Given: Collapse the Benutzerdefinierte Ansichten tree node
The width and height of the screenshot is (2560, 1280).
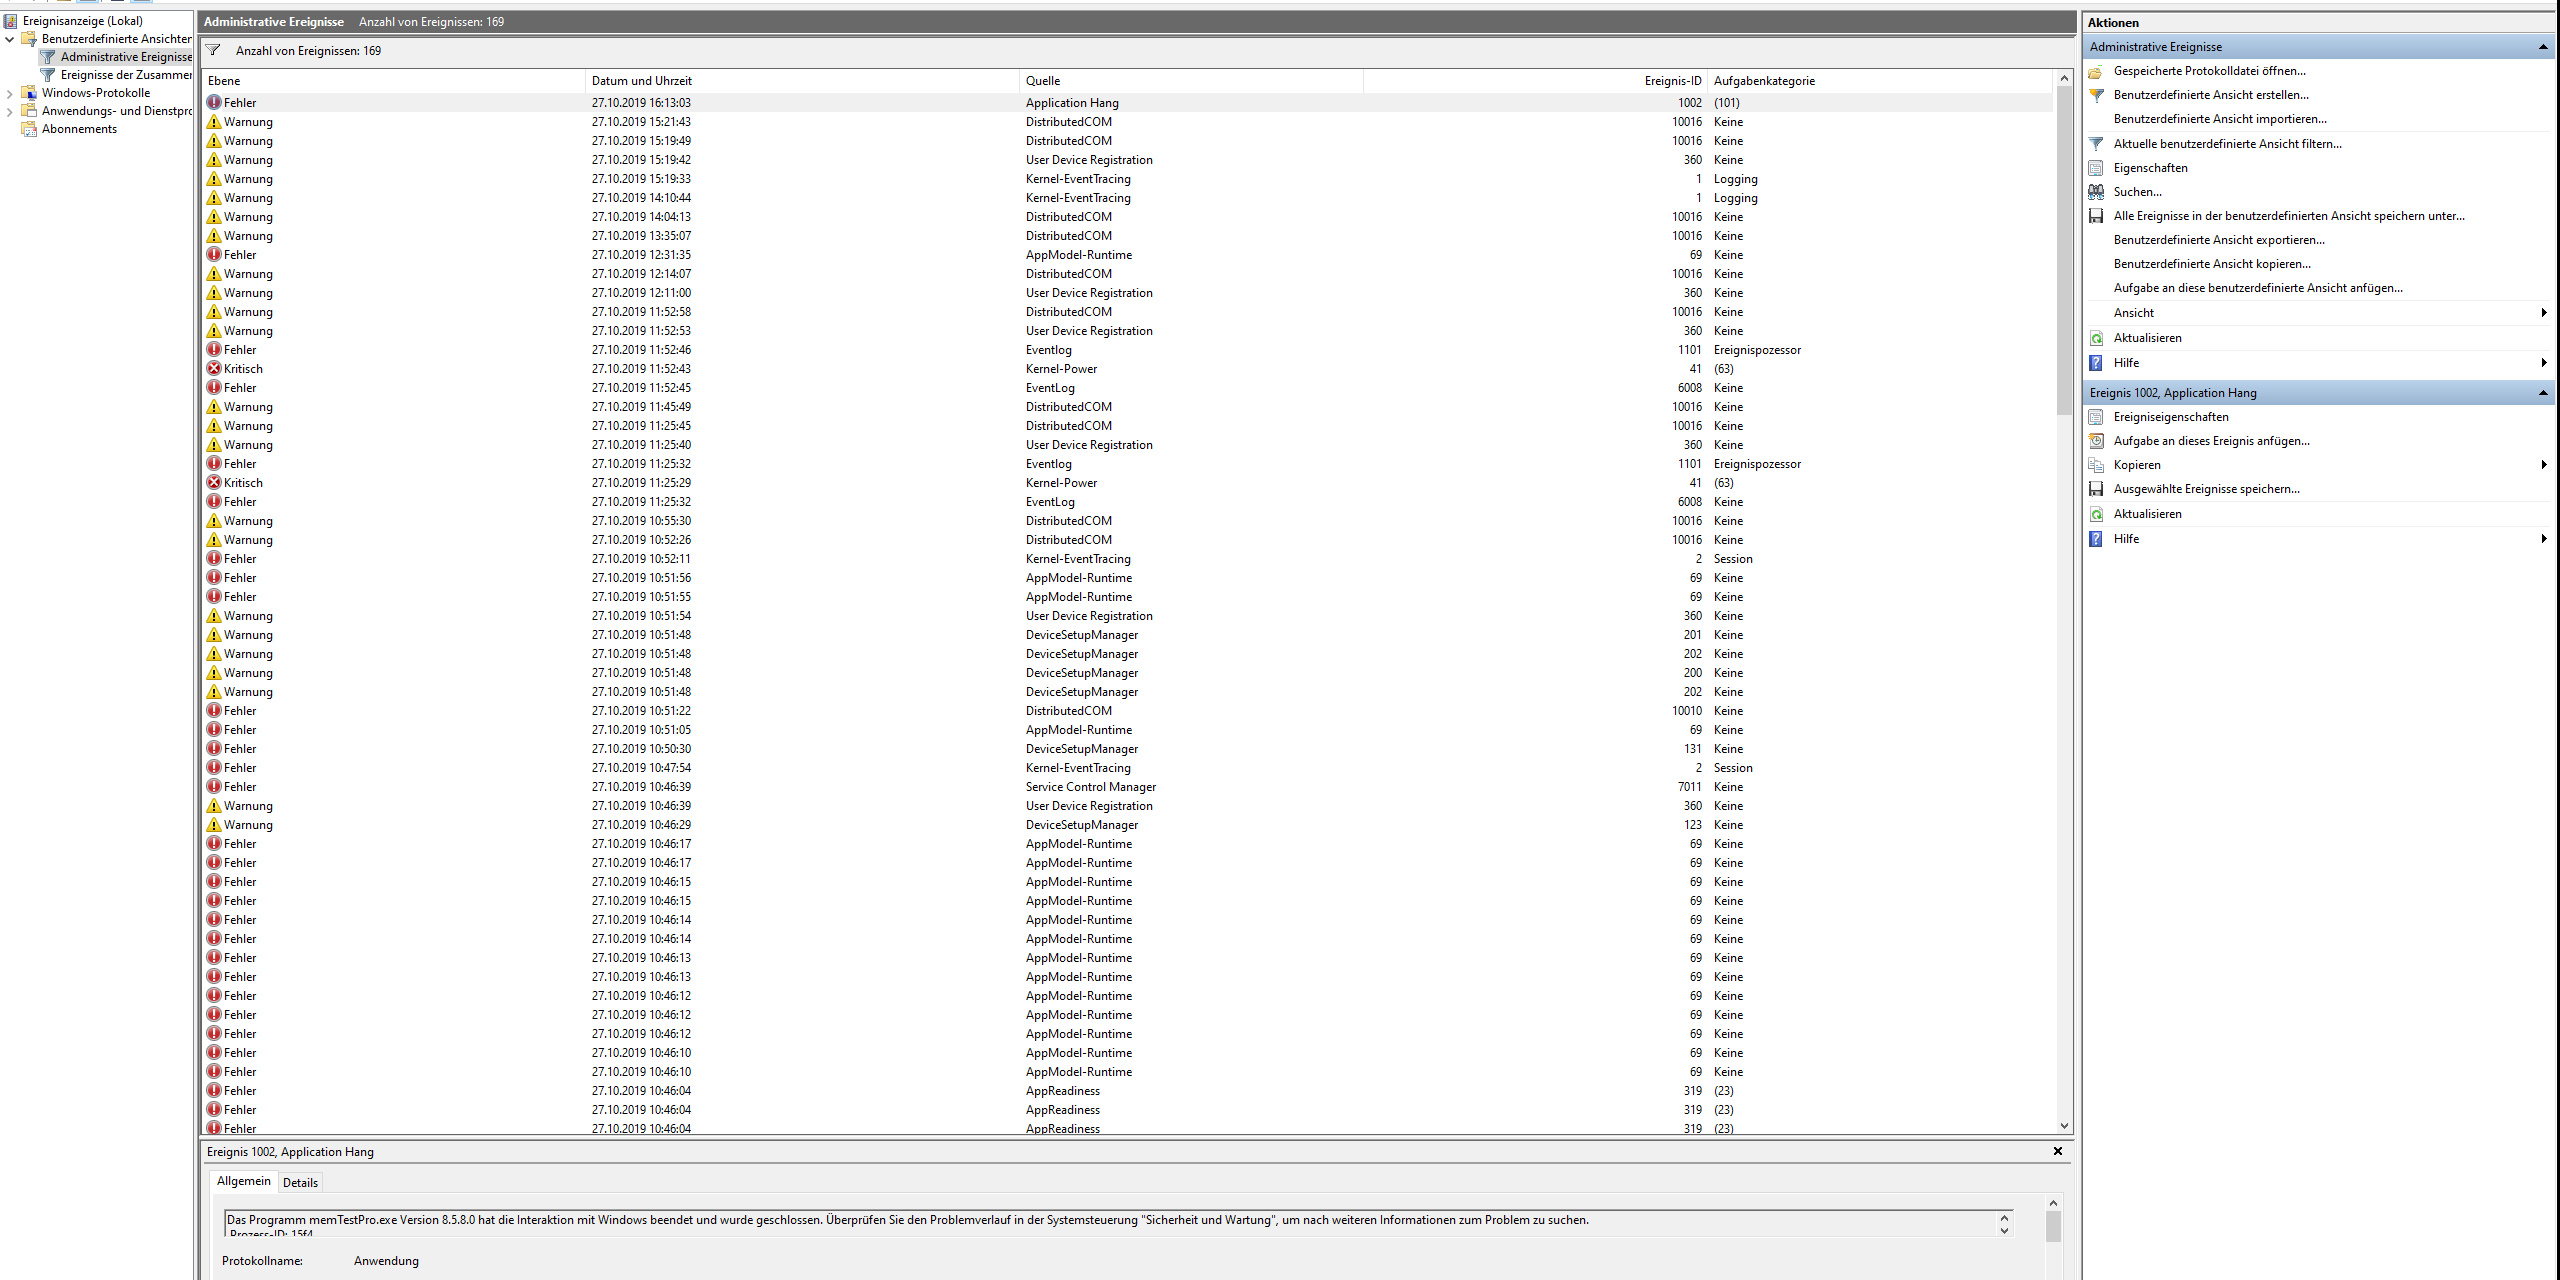Looking at the screenshot, I should [x=10, y=39].
